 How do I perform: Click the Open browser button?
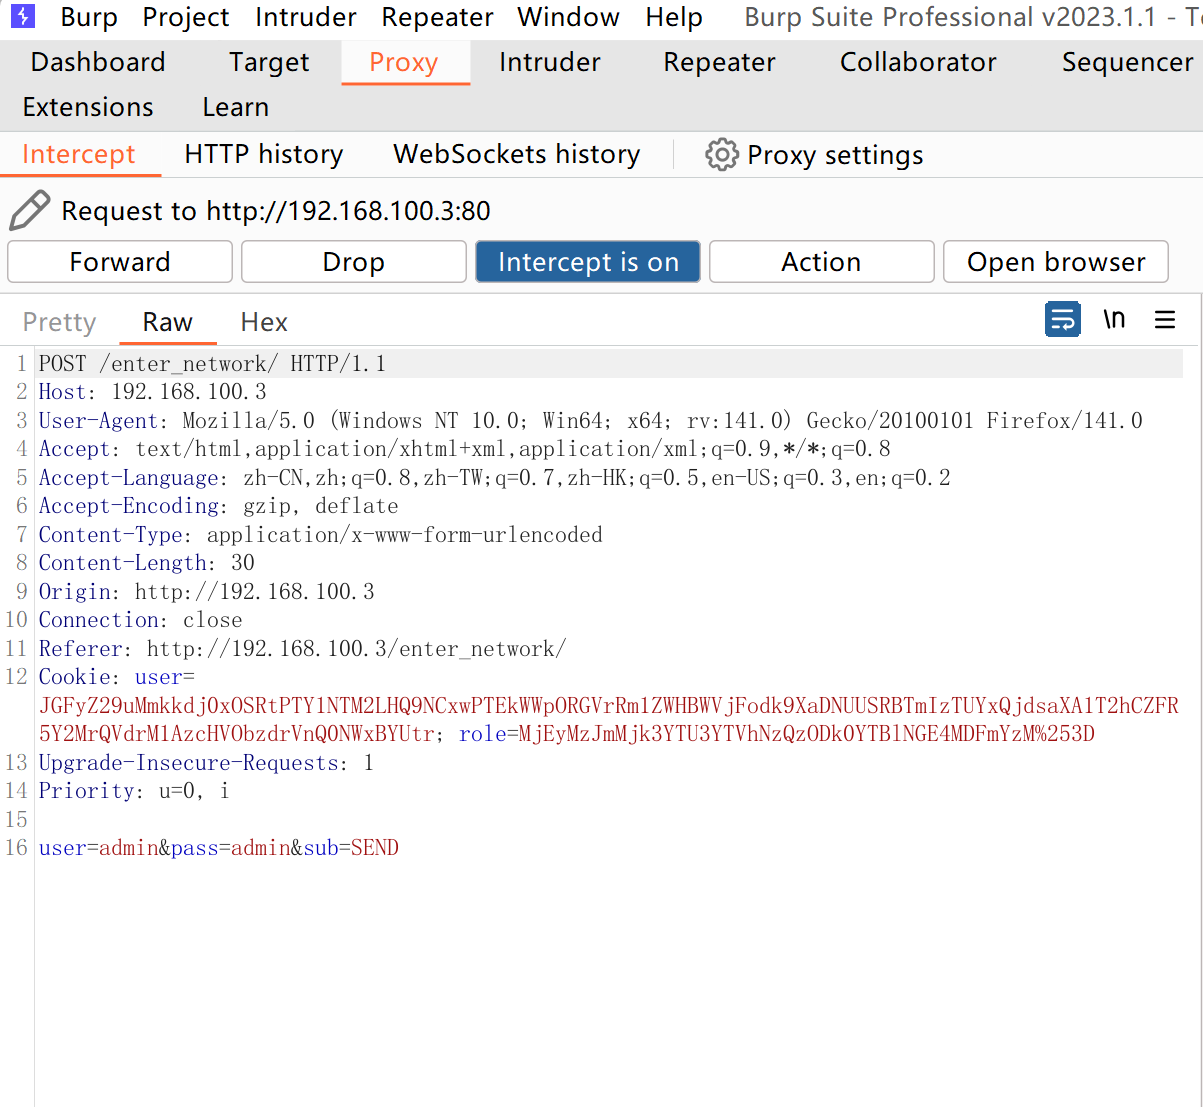pyautogui.click(x=1056, y=262)
